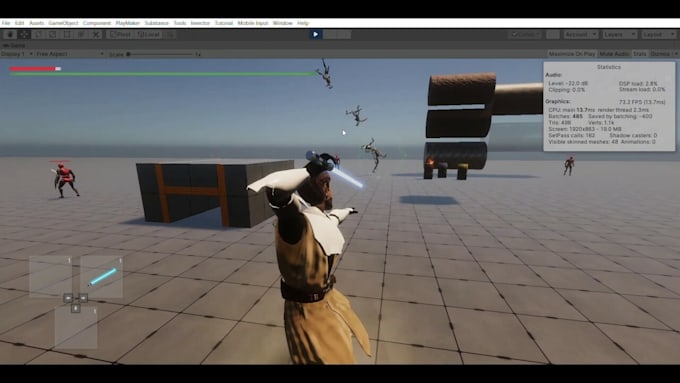This screenshot has width=680, height=383.
Task: Select the Rotate tool icon
Action: pos(39,34)
